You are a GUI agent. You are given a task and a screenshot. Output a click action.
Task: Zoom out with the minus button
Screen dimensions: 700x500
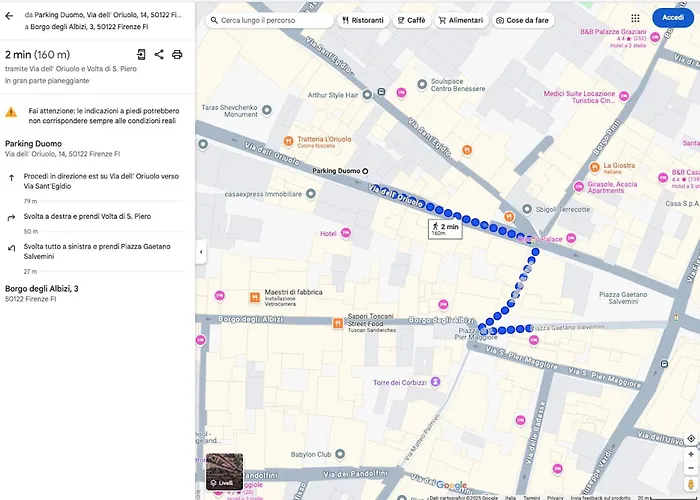pos(691,468)
